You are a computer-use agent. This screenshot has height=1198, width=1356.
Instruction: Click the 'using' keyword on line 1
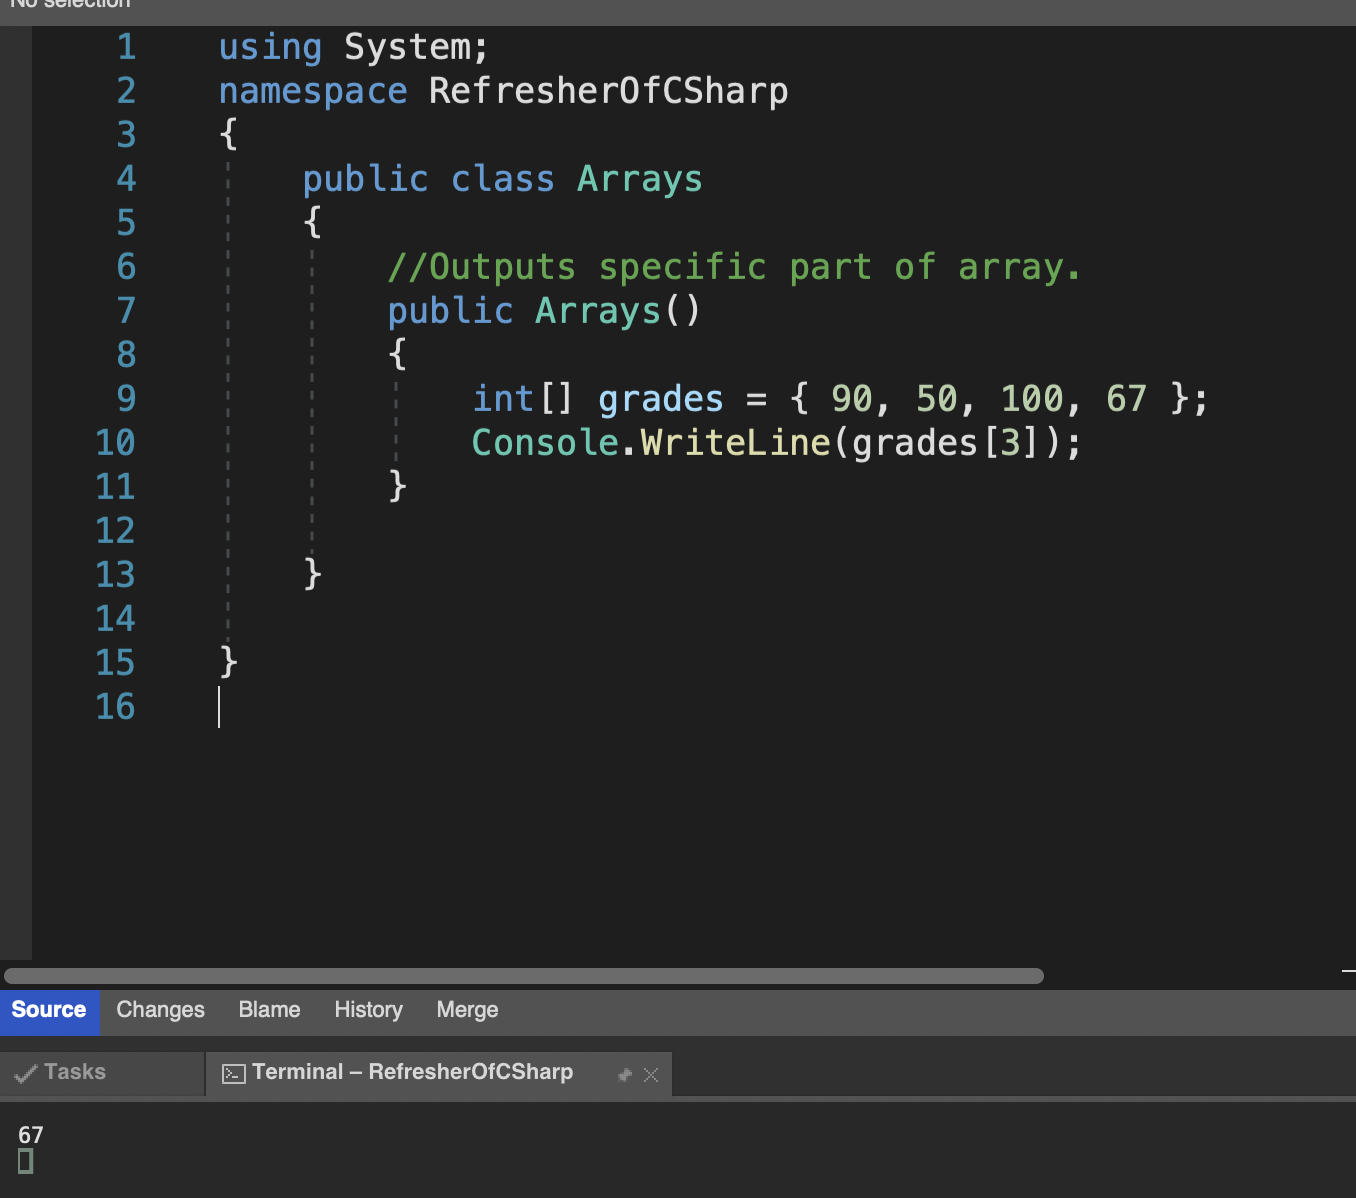(270, 47)
